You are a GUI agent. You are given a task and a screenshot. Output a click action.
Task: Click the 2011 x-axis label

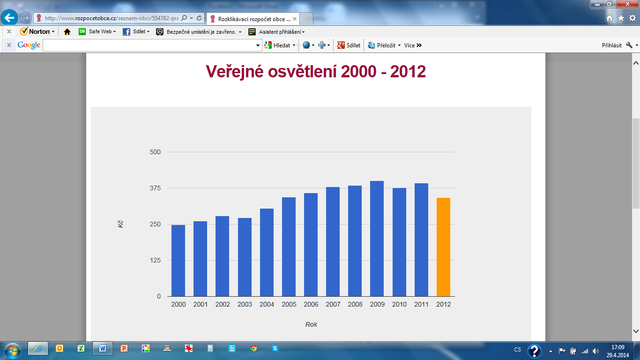point(421,304)
